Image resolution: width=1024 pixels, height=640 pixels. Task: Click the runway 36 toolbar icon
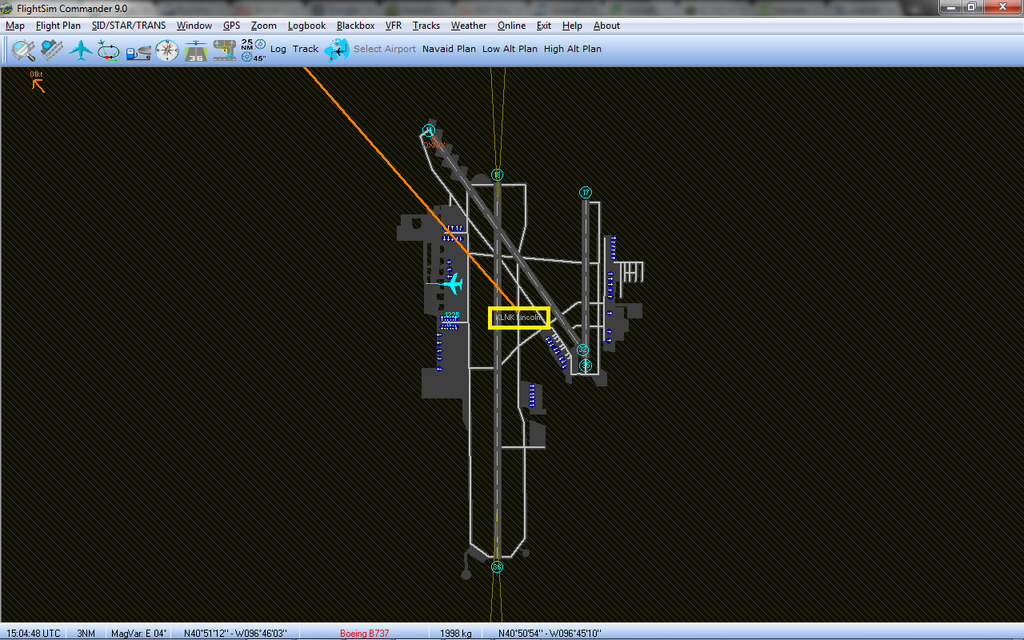[196, 49]
